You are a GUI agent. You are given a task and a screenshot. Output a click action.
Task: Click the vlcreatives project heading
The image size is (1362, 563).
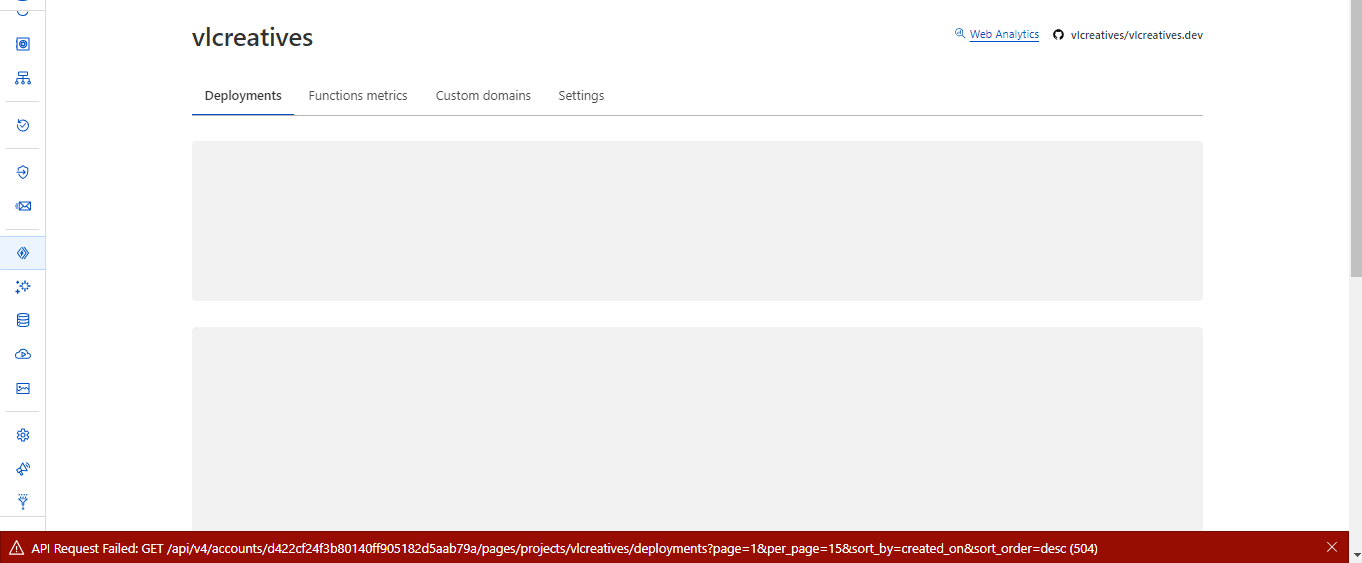[252, 38]
